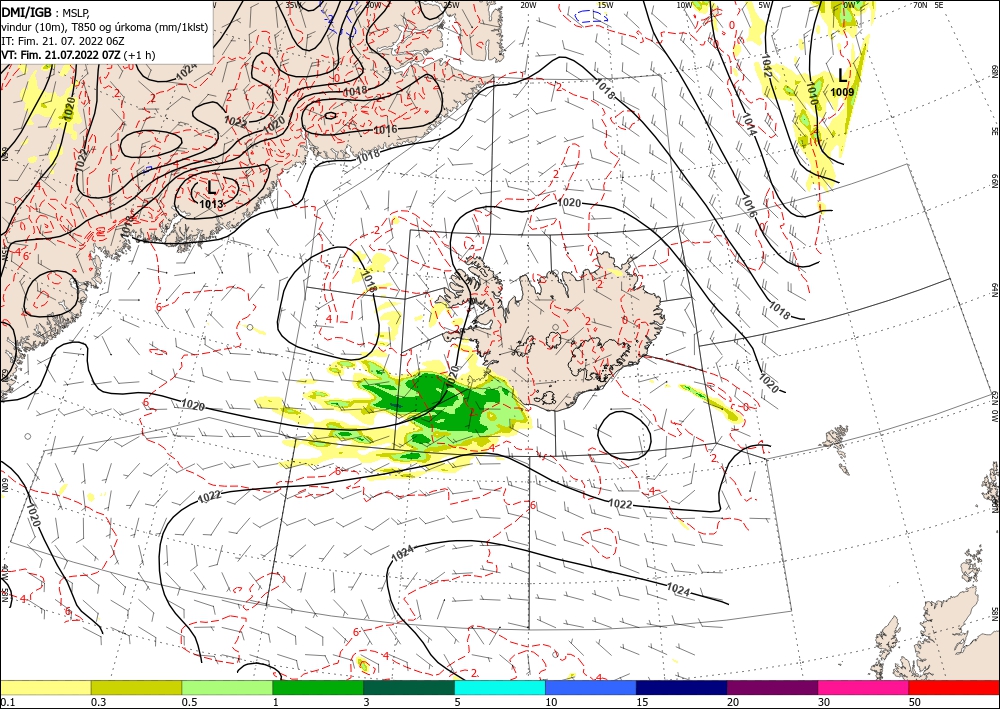Viewport: 1000px width, 709px height.
Task: Click the 'L' low marker over Greenland
Action: tap(212, 187)
